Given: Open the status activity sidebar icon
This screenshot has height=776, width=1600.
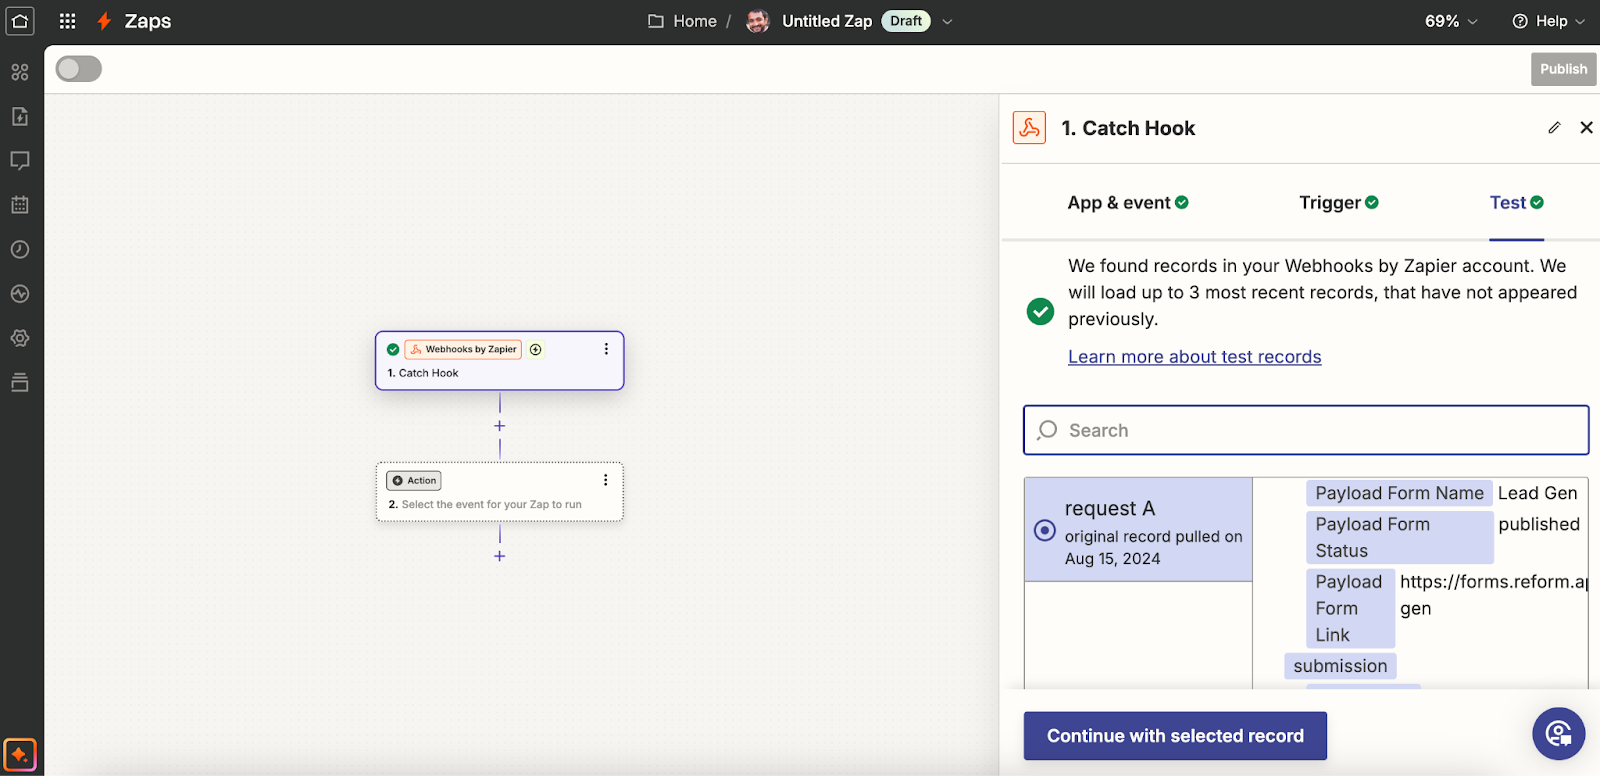Looking at the screenshot, I should (20, 294).
